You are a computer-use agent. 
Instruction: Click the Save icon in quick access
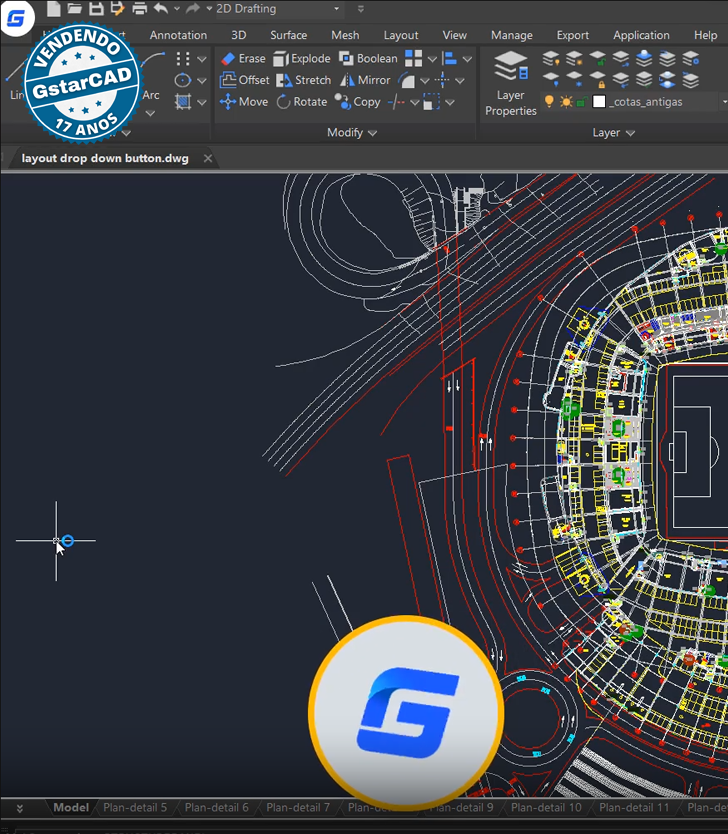tap(96, 9)
